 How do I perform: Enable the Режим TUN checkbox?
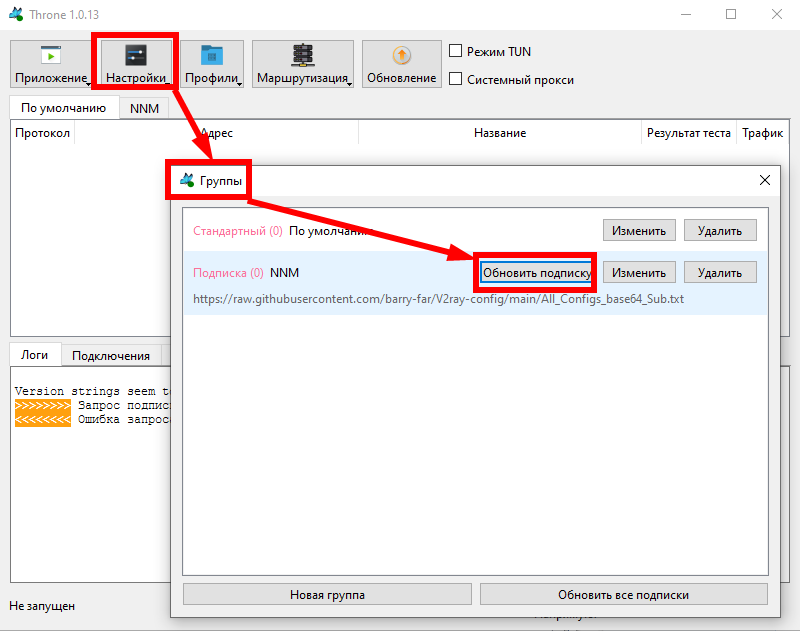(456, 51)
